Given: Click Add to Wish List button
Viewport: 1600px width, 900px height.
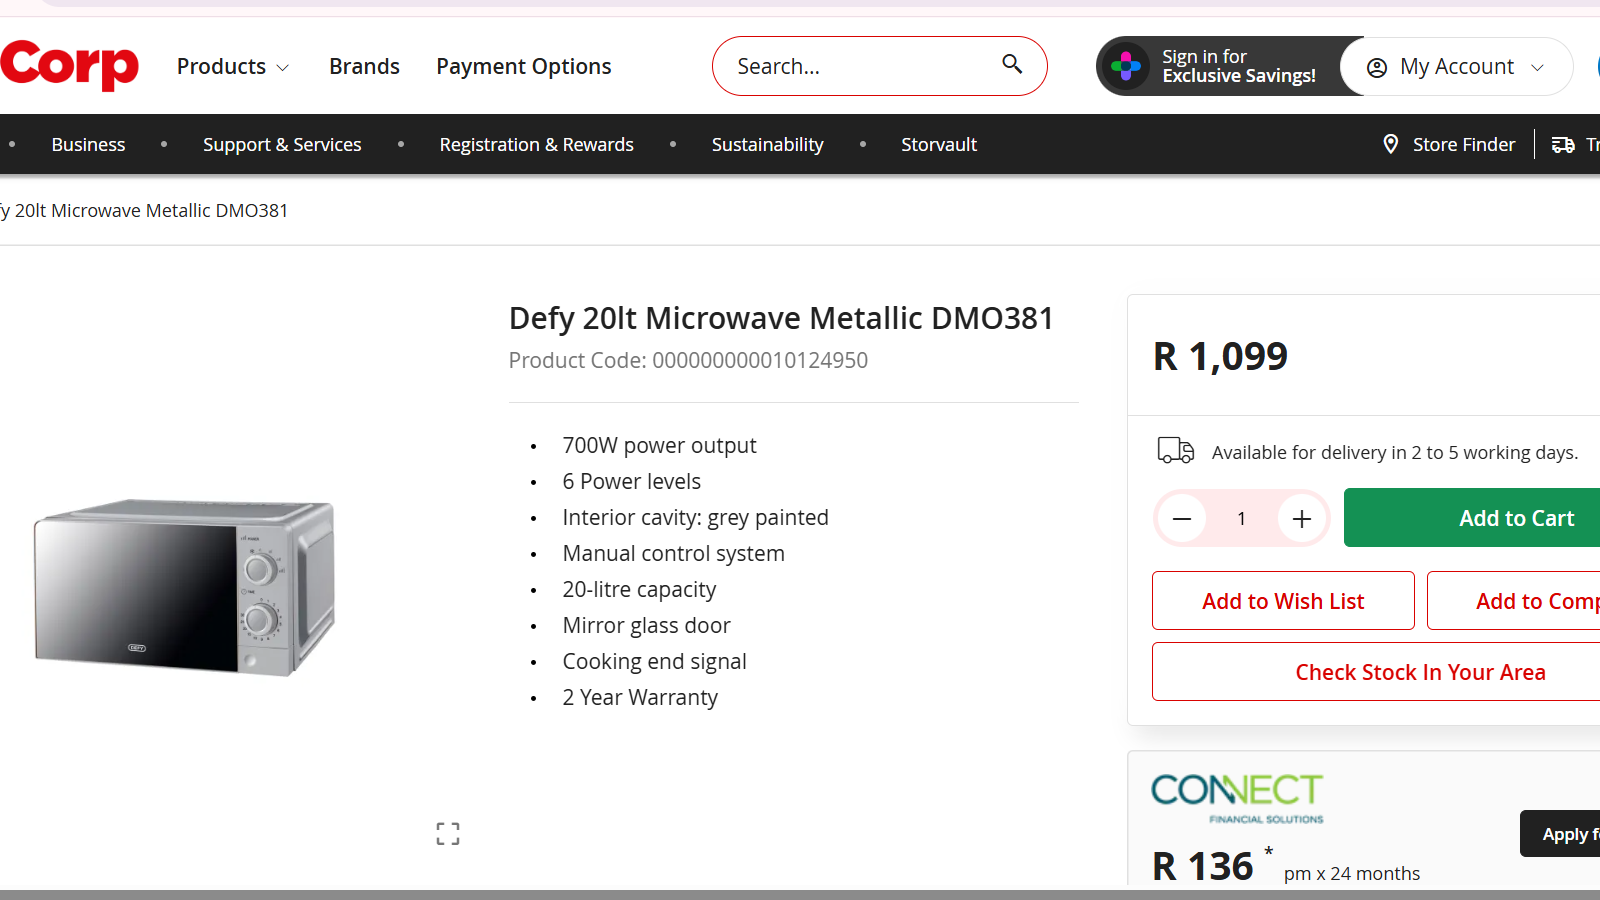Looking at the screenshot, I should pos(1283,601).
